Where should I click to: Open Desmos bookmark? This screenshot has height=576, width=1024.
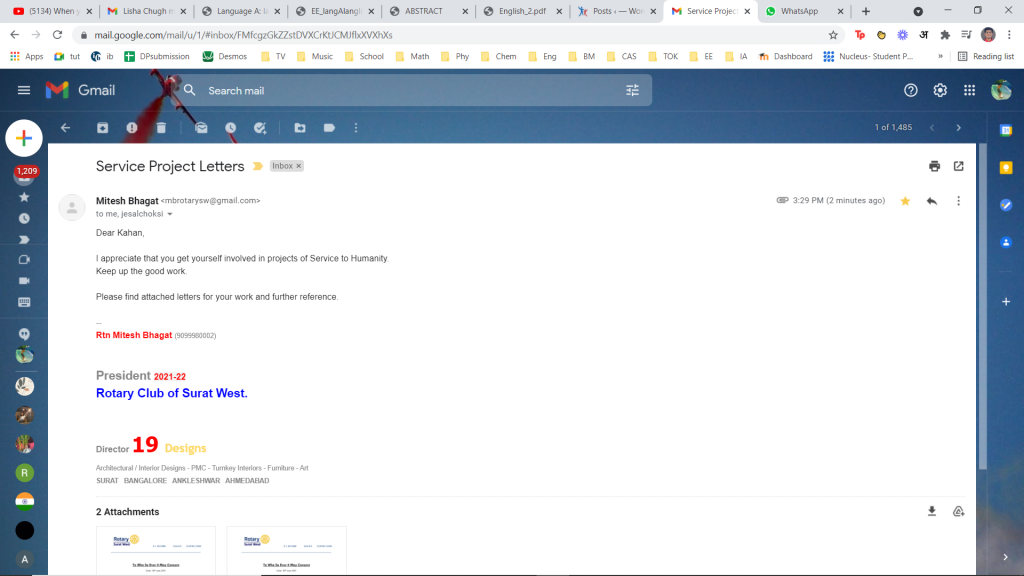(225, 57)
